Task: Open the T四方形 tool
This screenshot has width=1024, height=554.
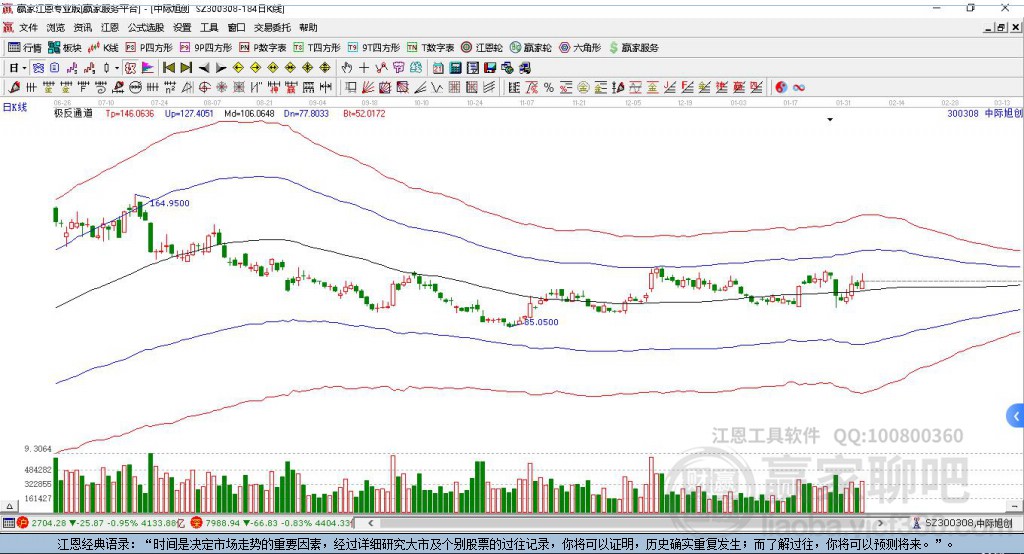Action: tap(317, 48)
